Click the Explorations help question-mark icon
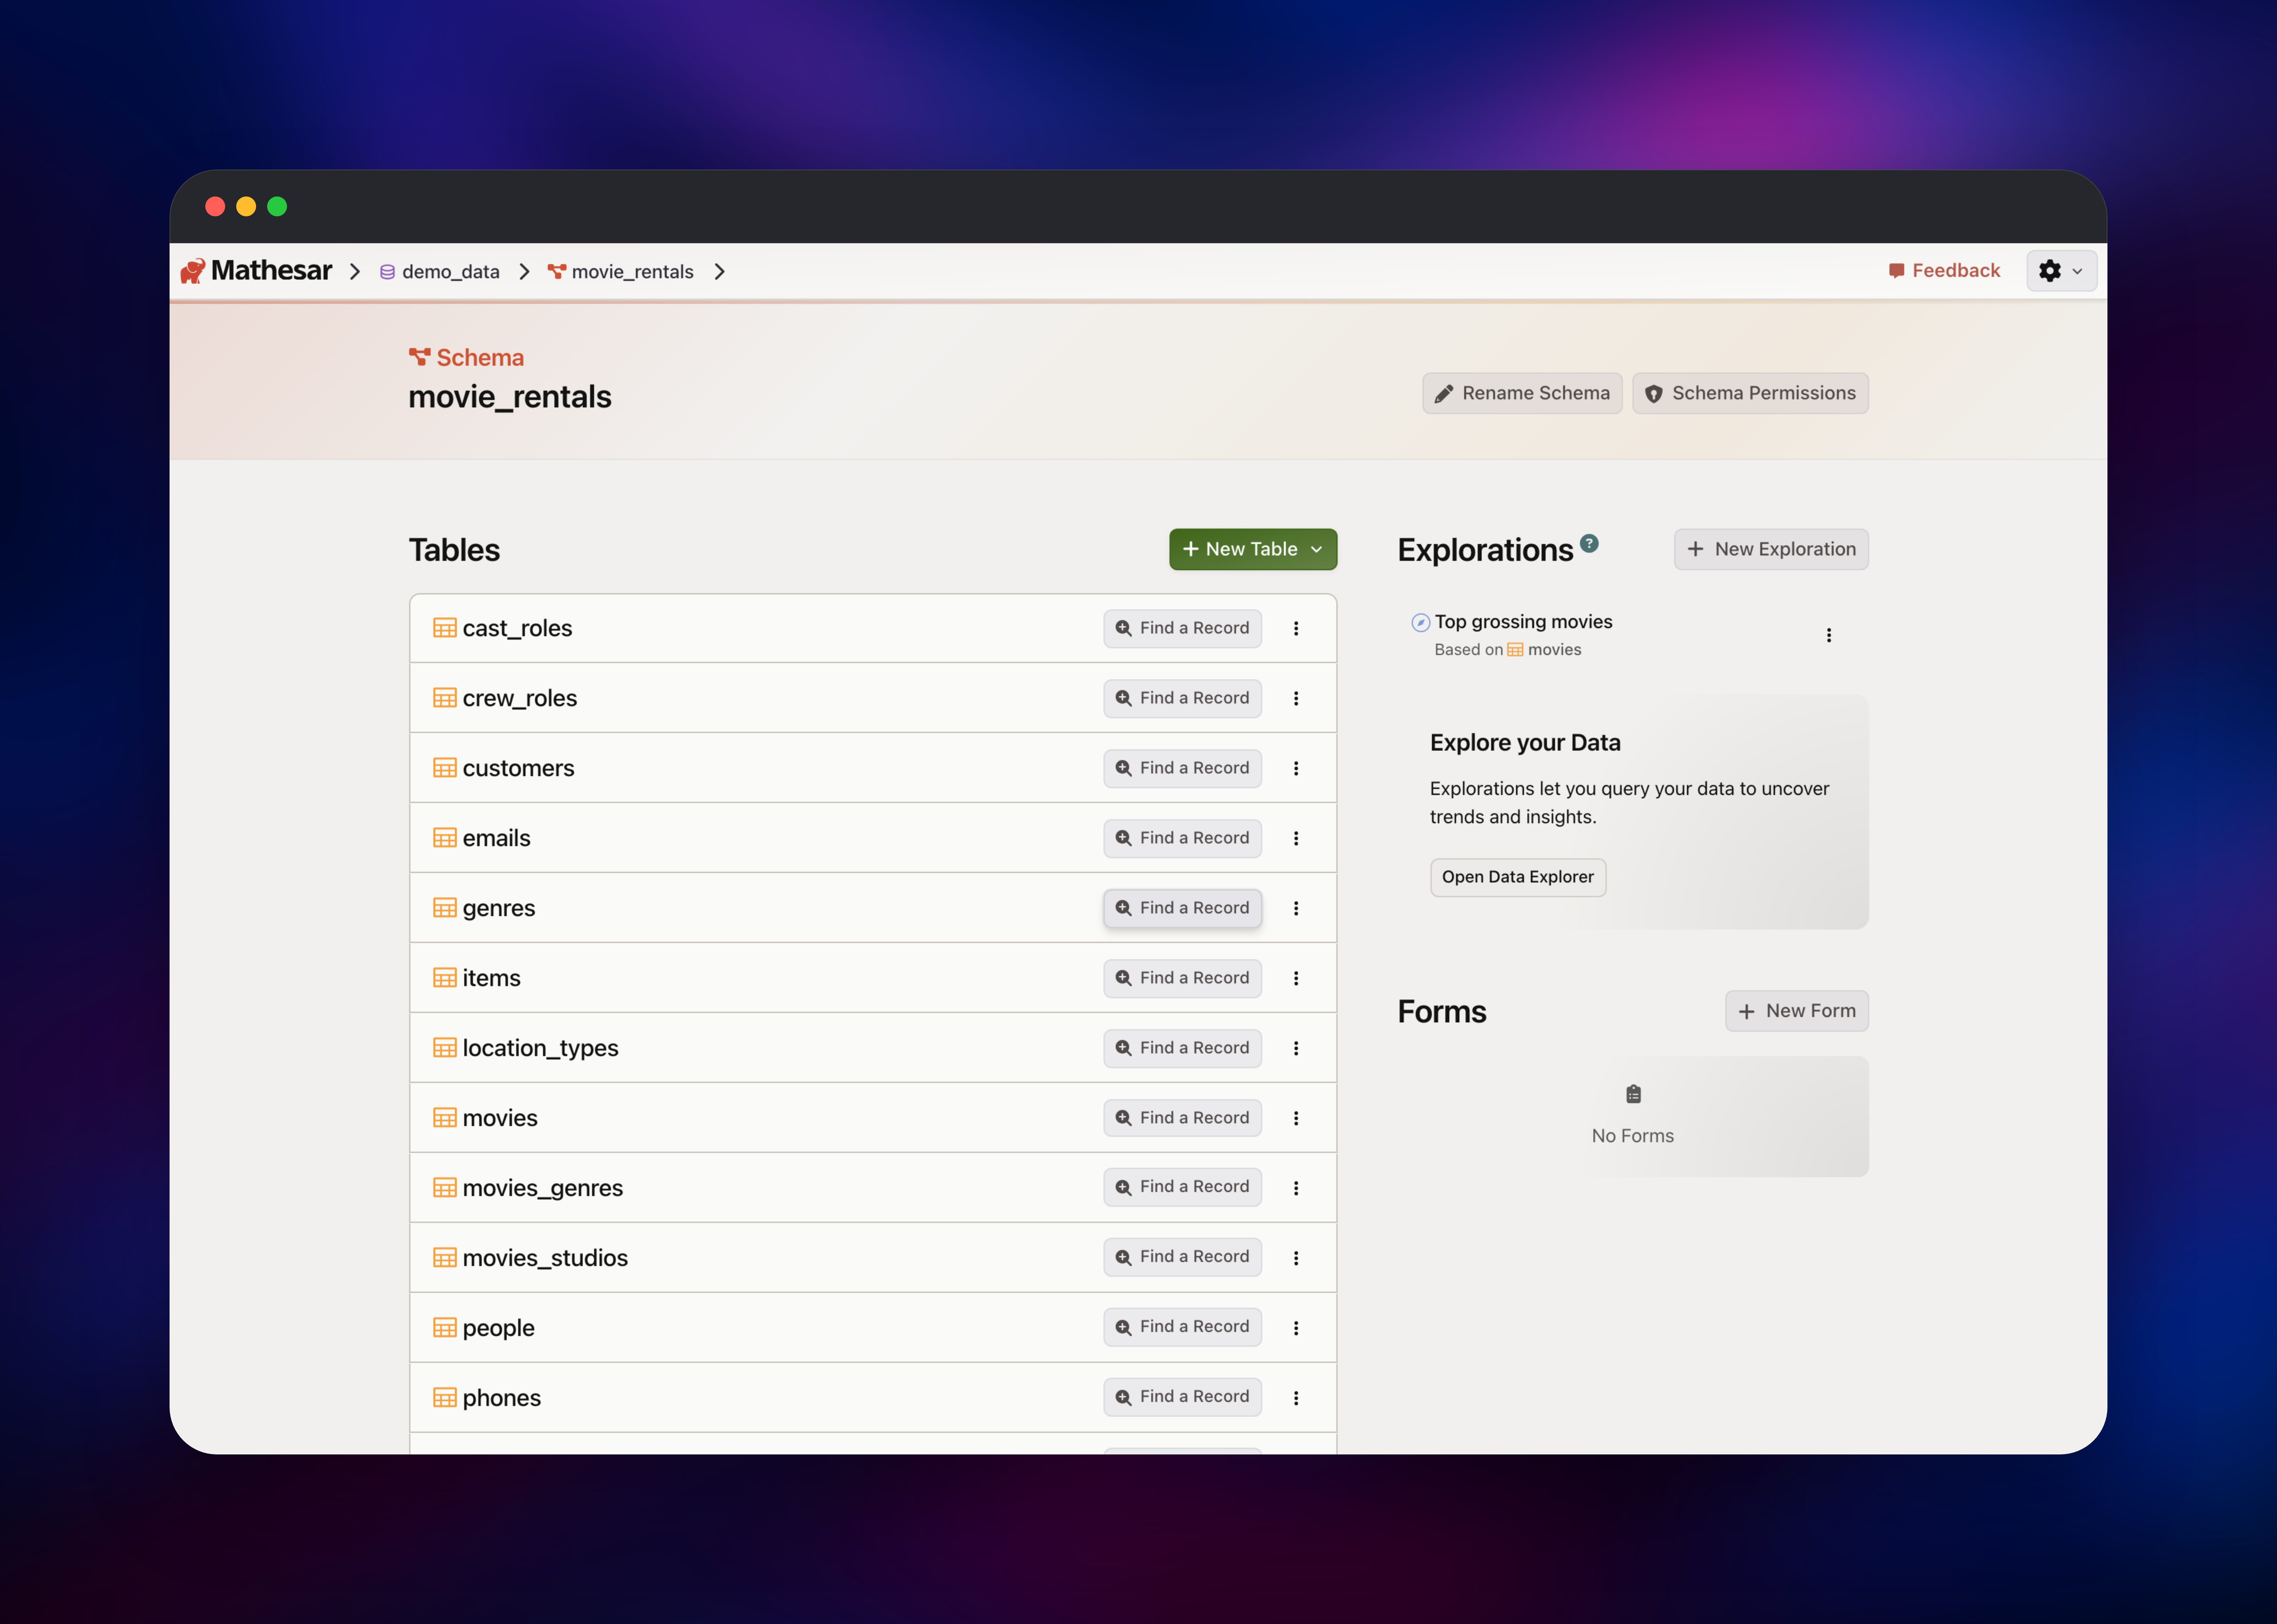 click(1589, 543)
